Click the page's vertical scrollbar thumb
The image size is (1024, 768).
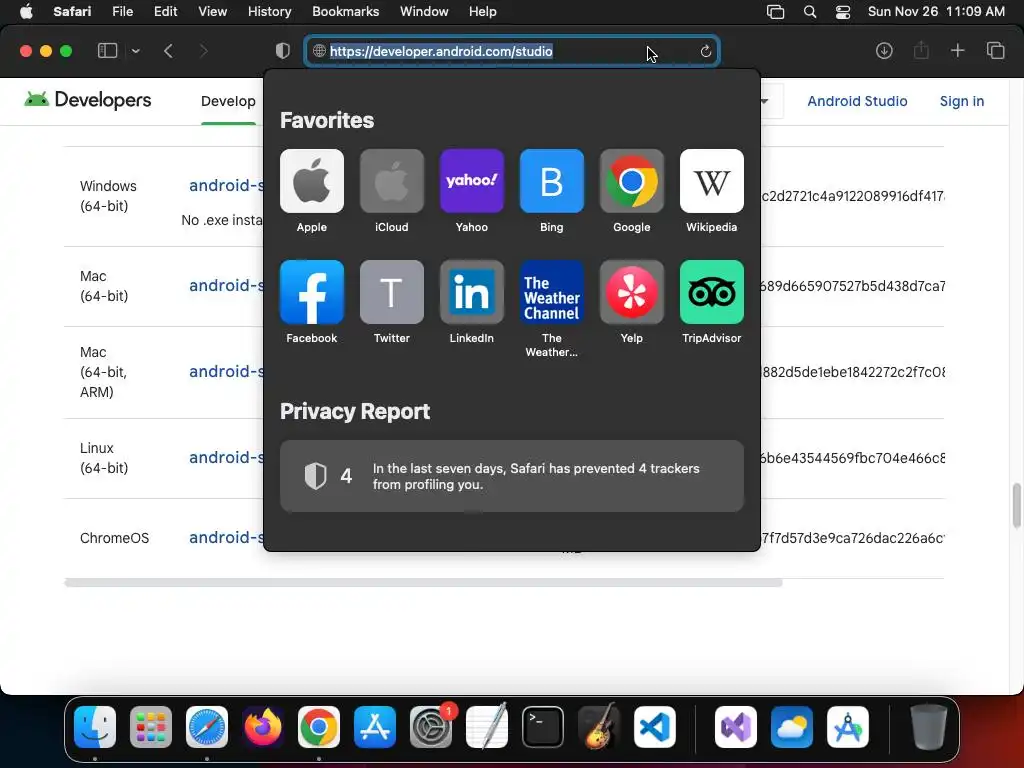[x=1016, y=505]
